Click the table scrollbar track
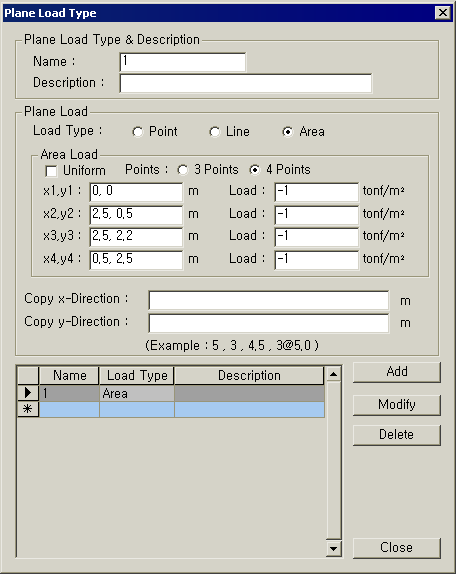This screenshot has width=456, height=574. click(333, 461)
